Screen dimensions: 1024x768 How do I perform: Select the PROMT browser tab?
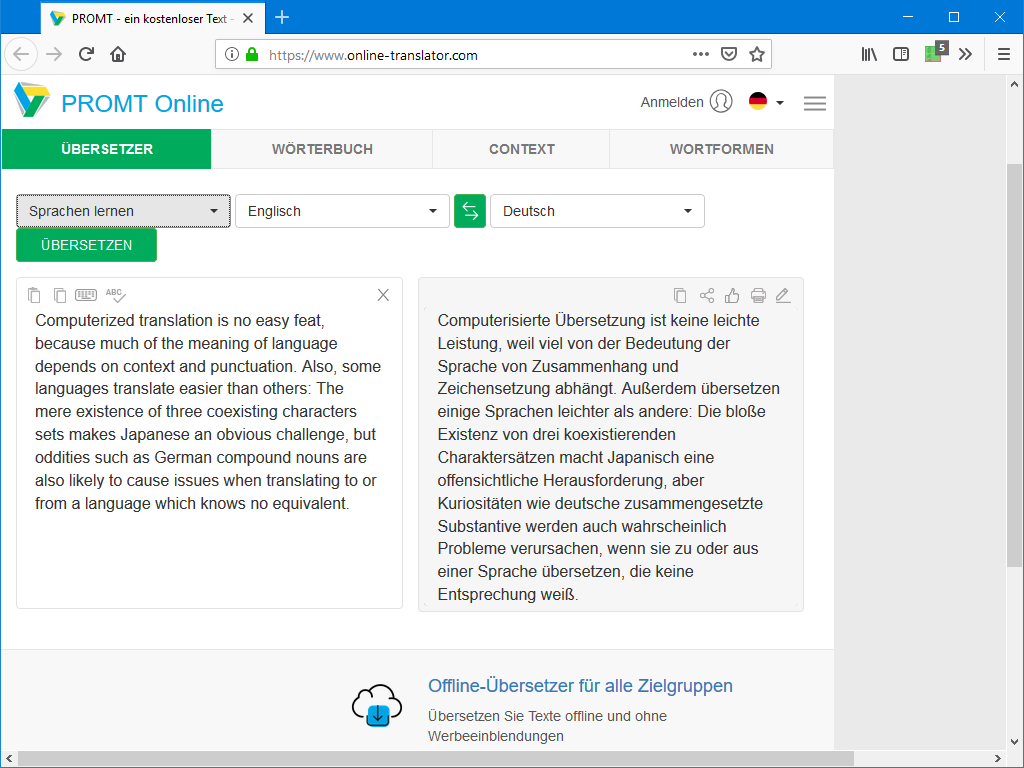click(153, 18)
